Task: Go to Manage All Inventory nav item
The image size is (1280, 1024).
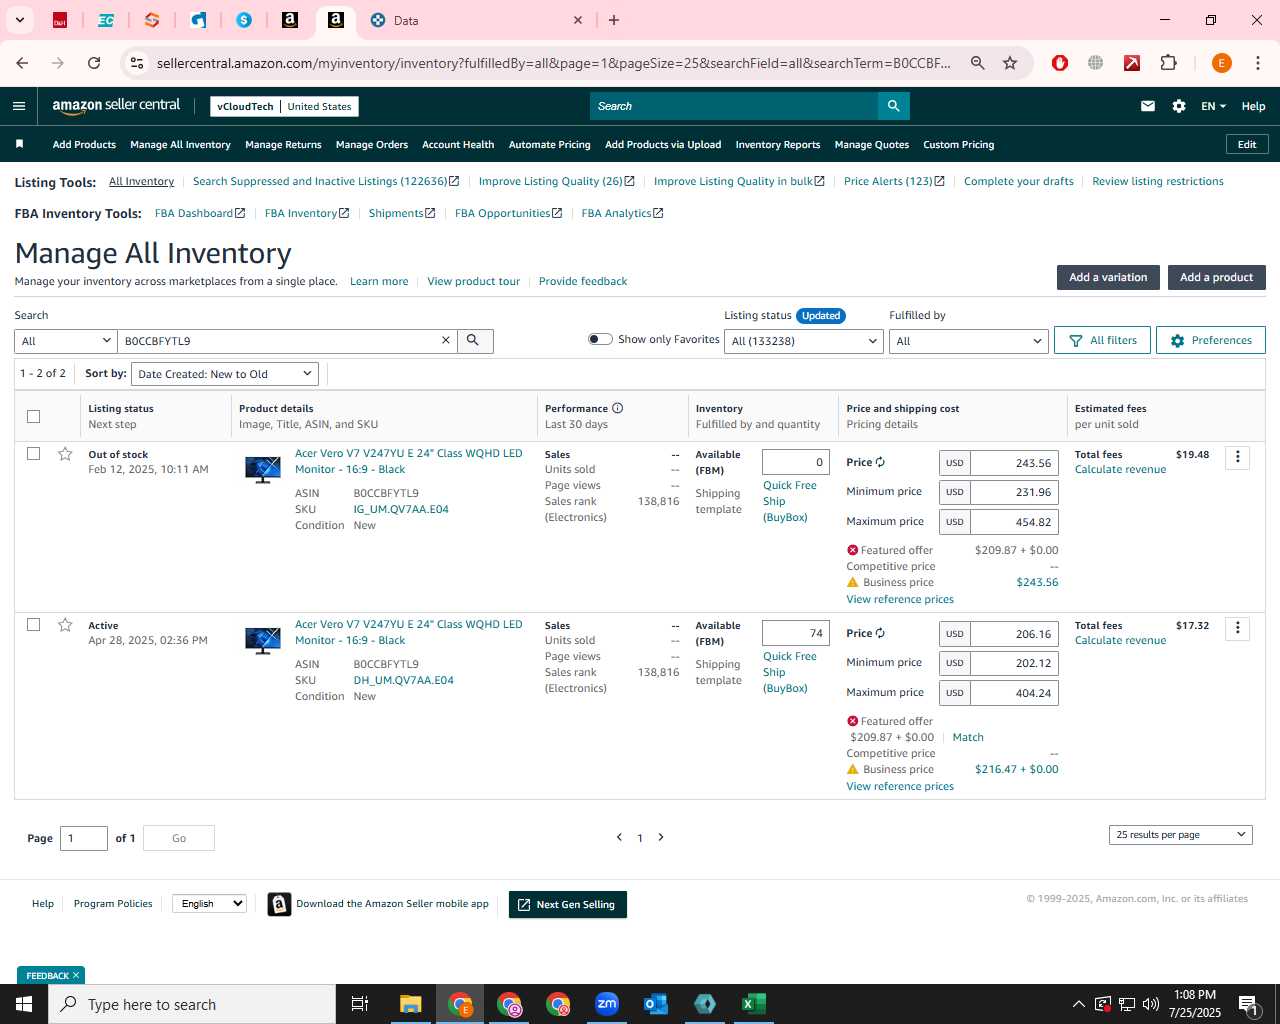Action: [180, 144]
